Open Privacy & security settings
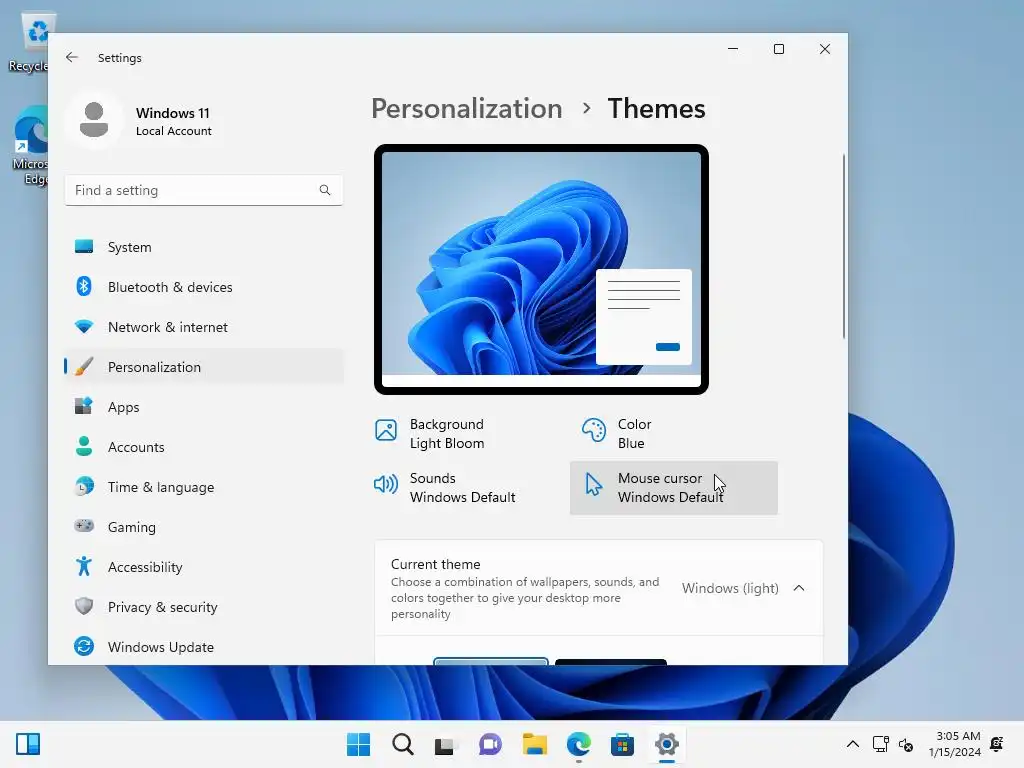Screen dimensions: 1024x768 pyautogui.click(x=204, y=607)
